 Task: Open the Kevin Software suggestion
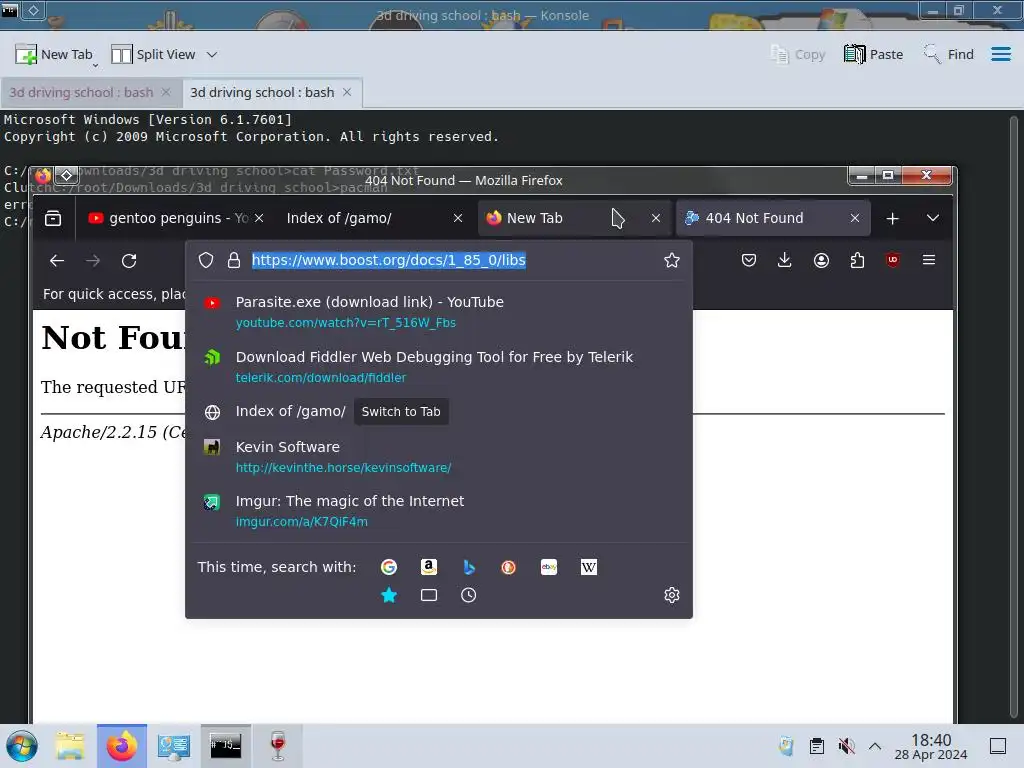coord(439,456)
